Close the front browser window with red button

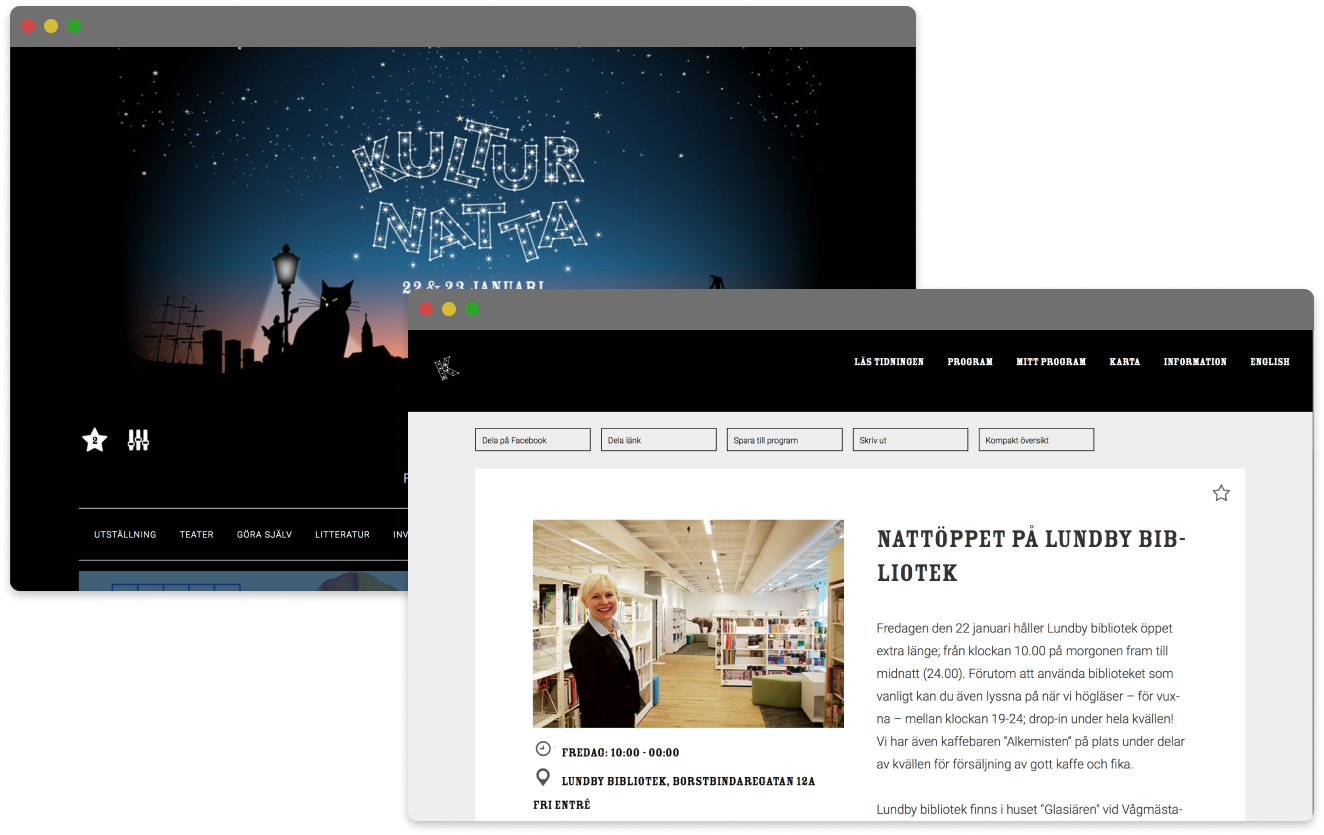pyautogui.click(x=426, y=309)
